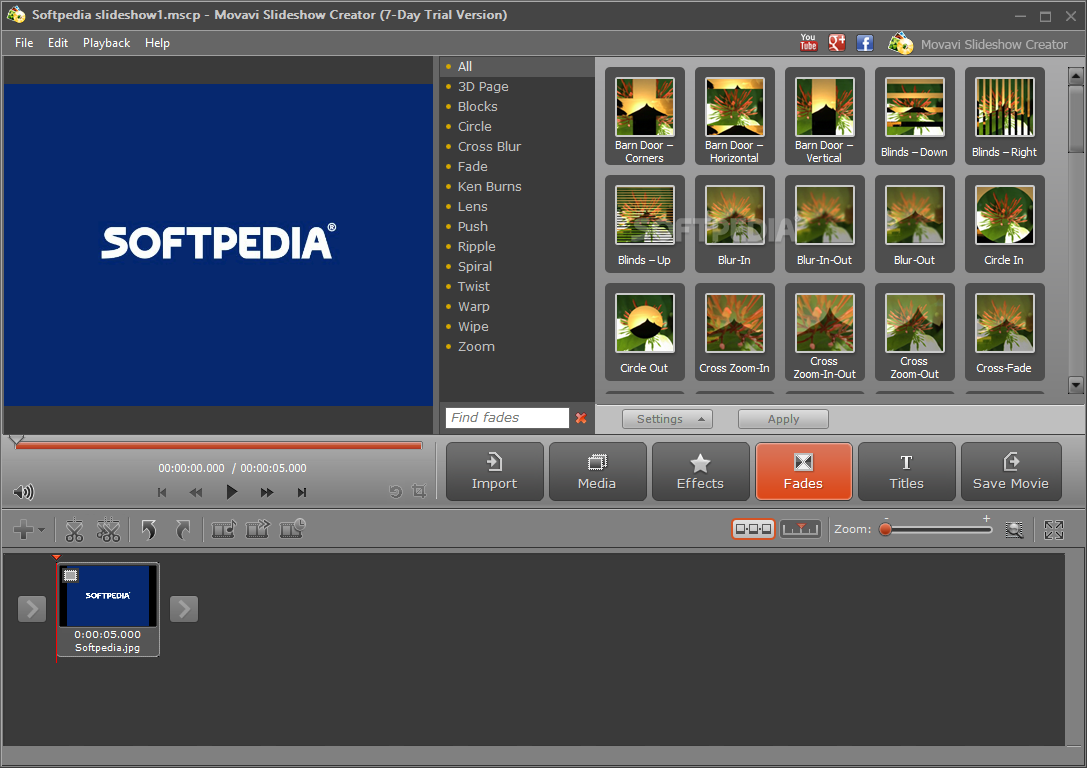Skip to the end of playback
Screen dimensions: 1087x768
(302, 492)
